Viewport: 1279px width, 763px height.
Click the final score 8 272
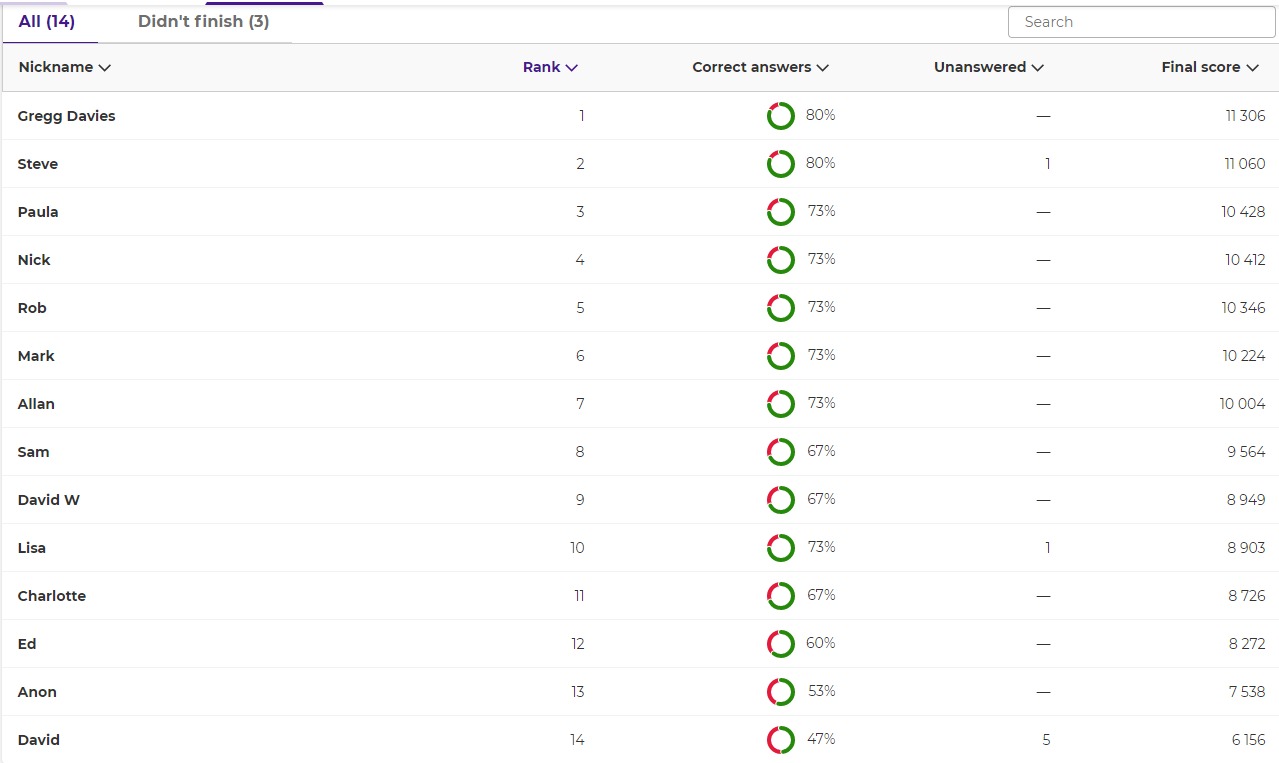click(1247, 644)
